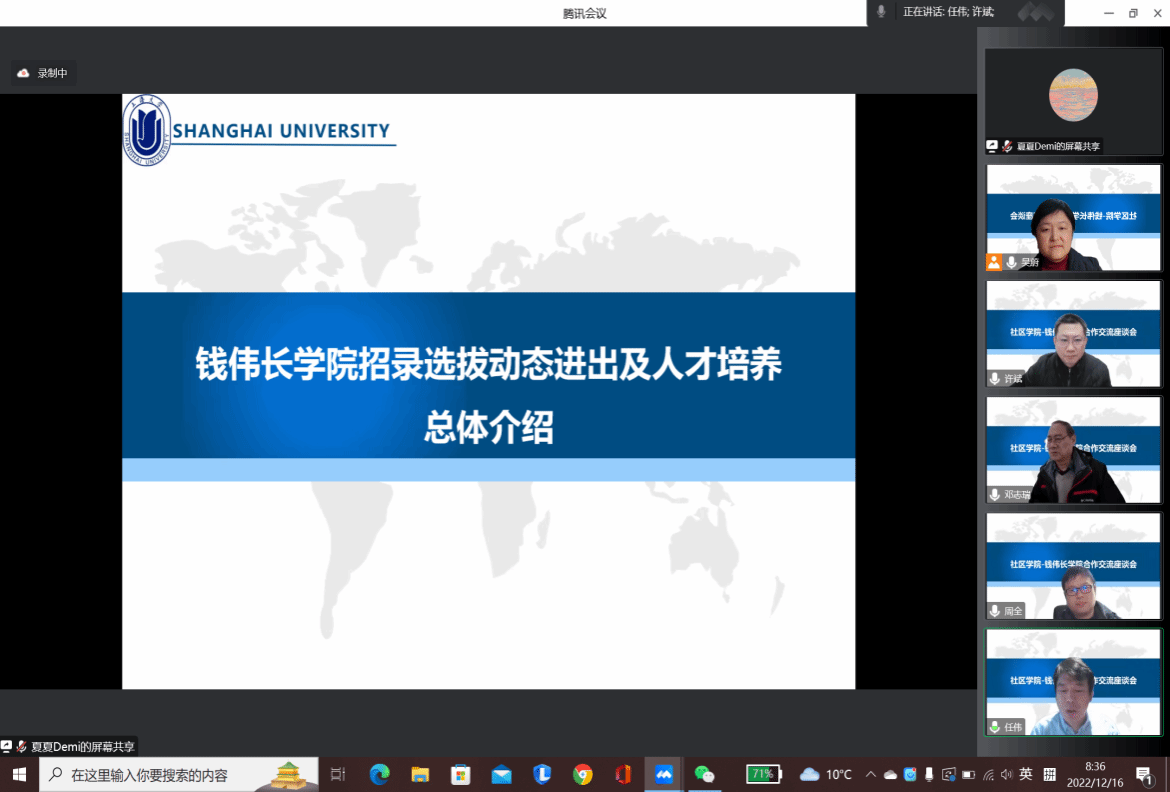Mute 任伟's microphone on his video tile
Viewport: 1170px width, 792px height.
(993, 726)
